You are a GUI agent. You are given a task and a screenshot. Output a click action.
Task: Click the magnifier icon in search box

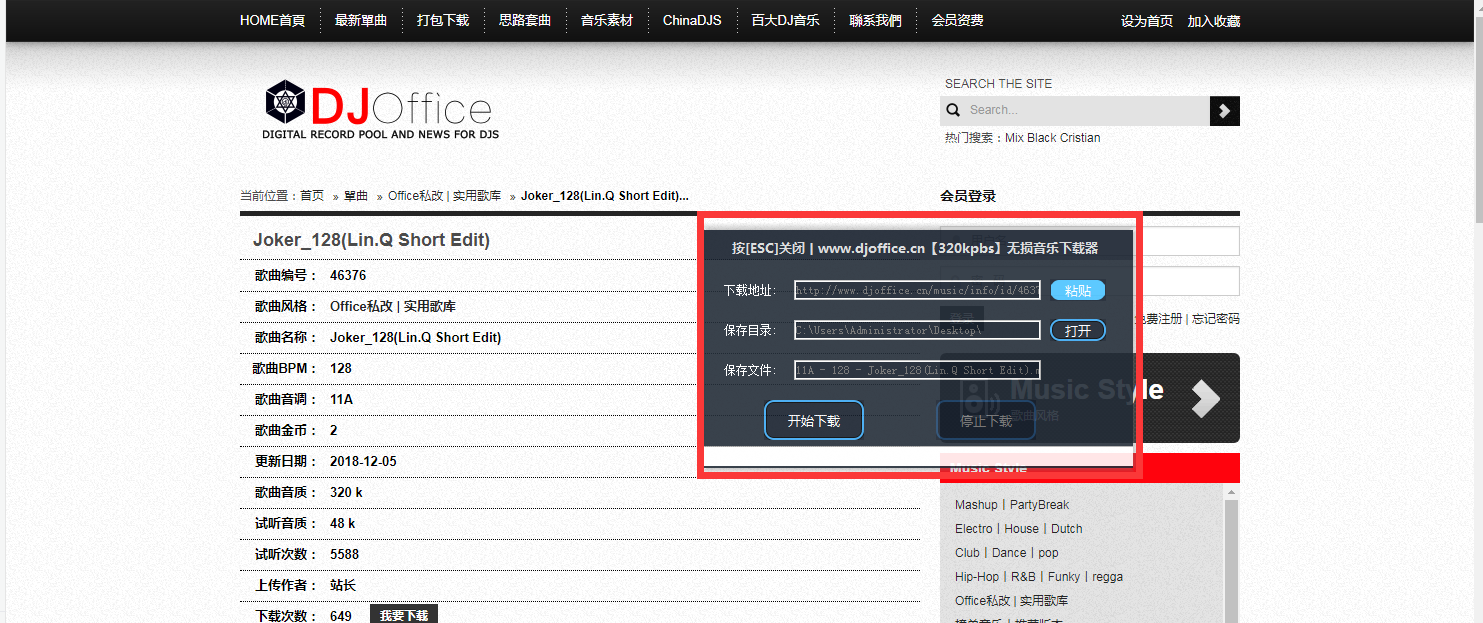953,110
